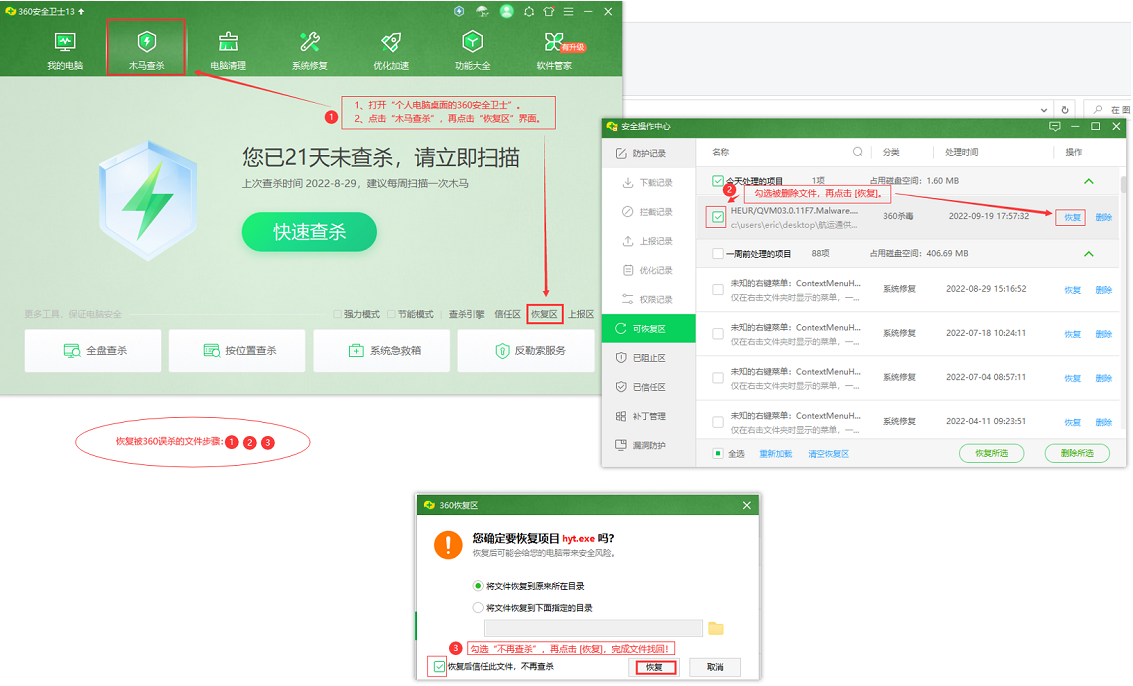Open the 补丁管理 sidebar item
The width and height of the screenshot is (1133, 686).
click(x=648, y=416)
